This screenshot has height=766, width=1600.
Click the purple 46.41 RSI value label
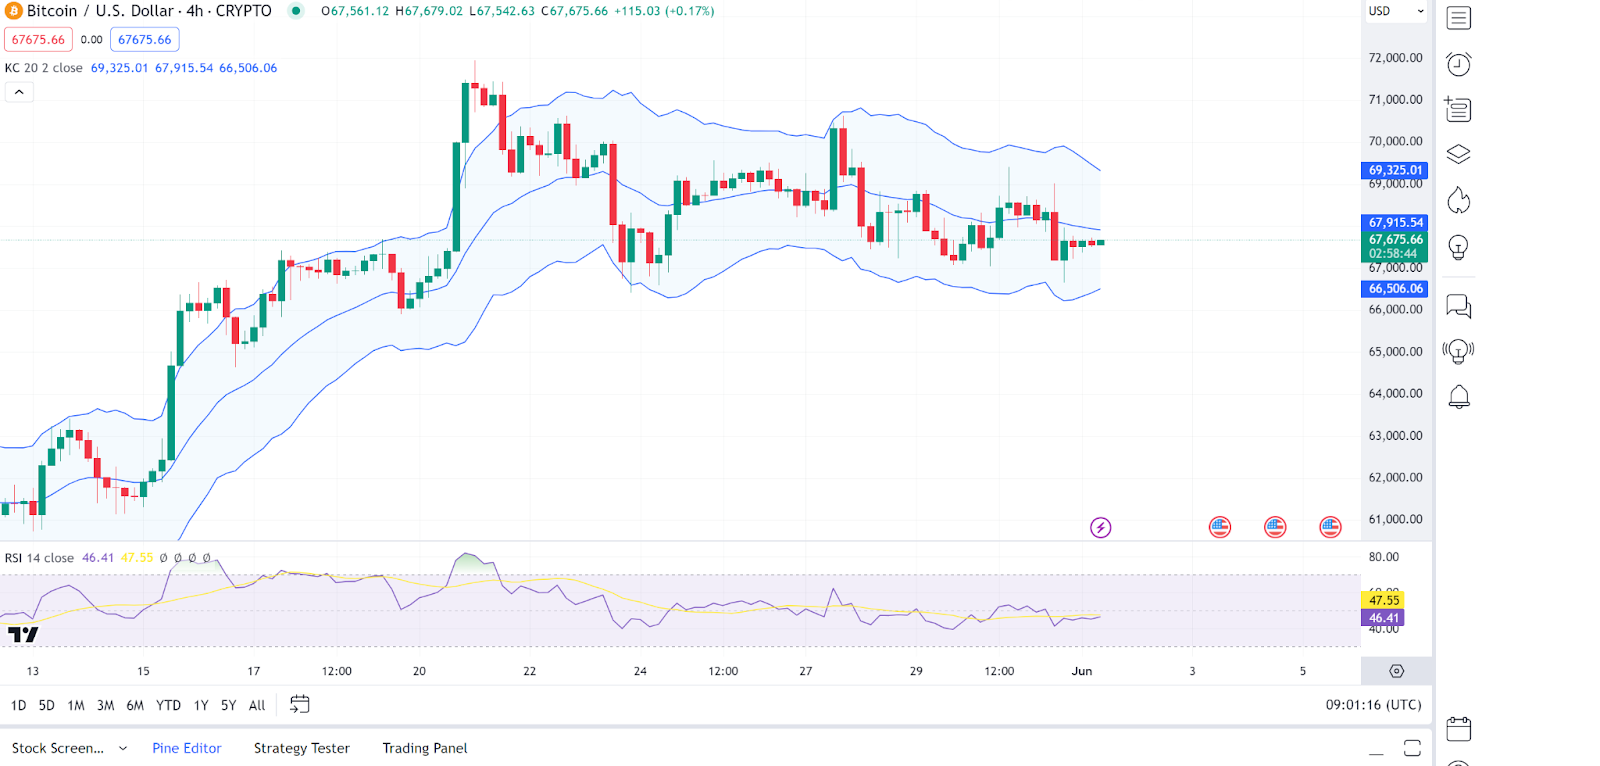click(x=1384, y=618)
